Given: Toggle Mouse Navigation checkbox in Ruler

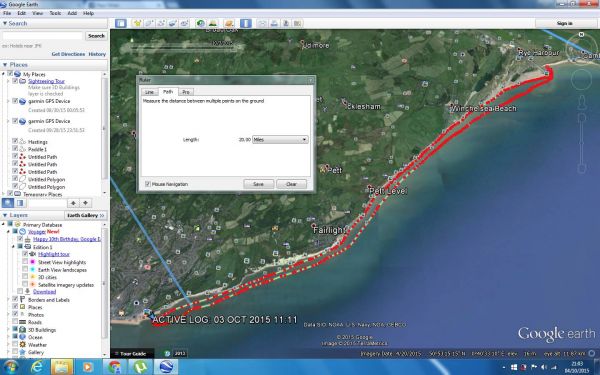Looking at the screenshot, I should 148,184.
